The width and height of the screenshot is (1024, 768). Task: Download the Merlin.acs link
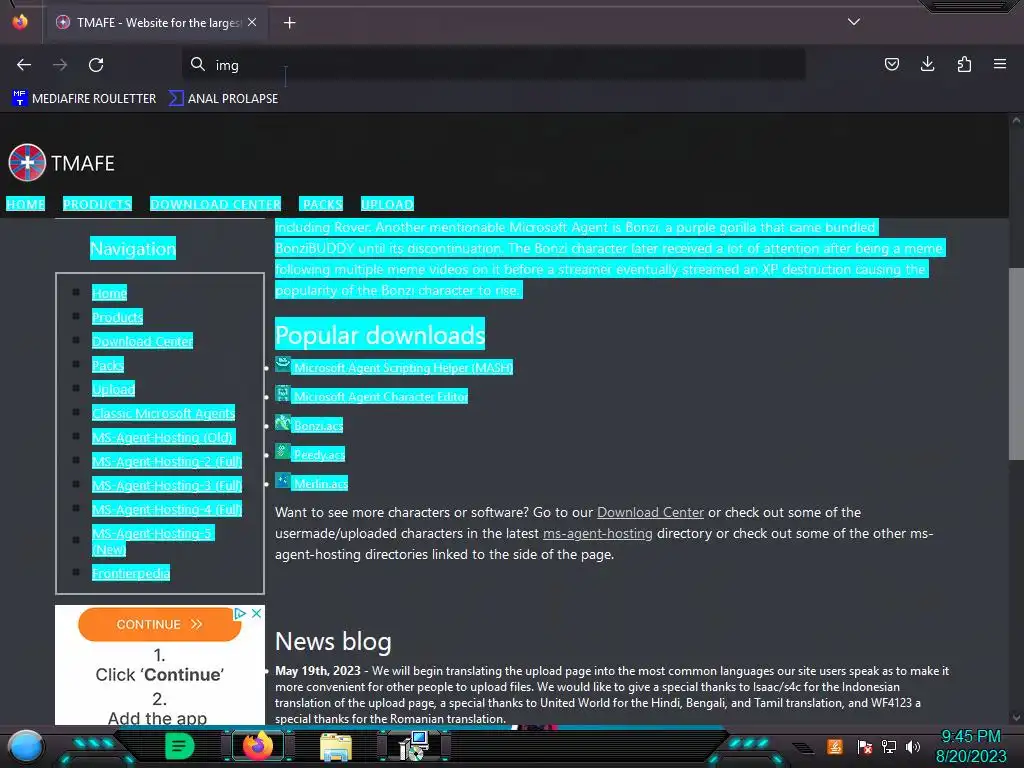pos(320,484)
